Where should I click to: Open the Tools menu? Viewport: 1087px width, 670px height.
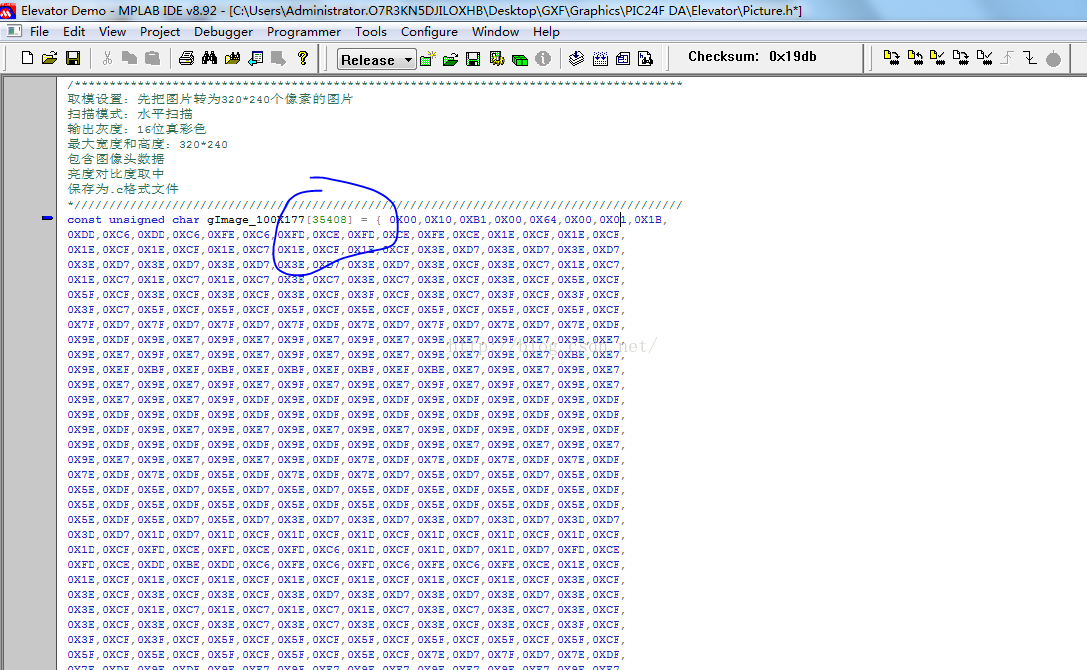371,32
